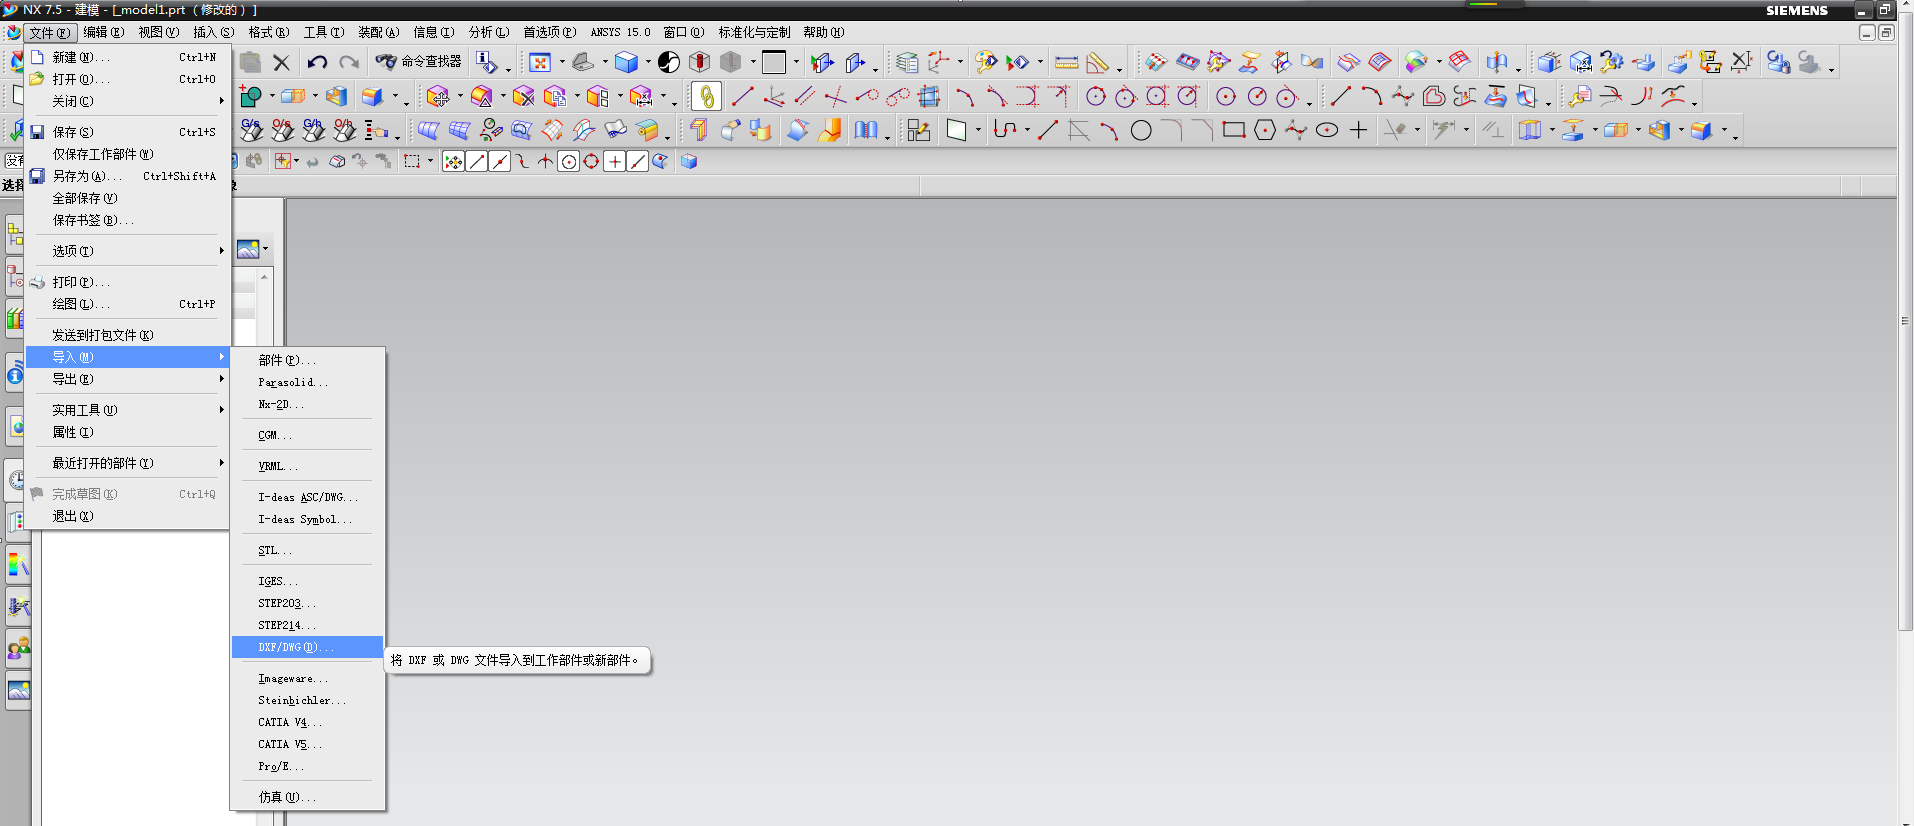Click the rainbow surface color analysis icon
Viewport: 1914px width, 826px height.
1416,63
